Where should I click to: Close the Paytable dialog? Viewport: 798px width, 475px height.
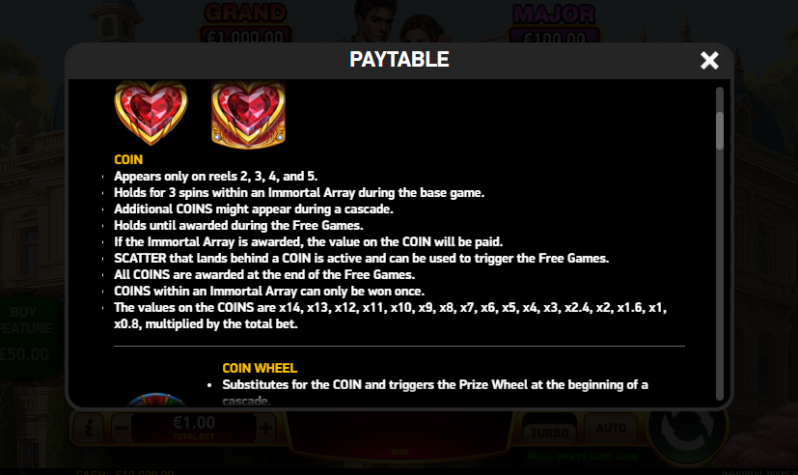point(709,60)
